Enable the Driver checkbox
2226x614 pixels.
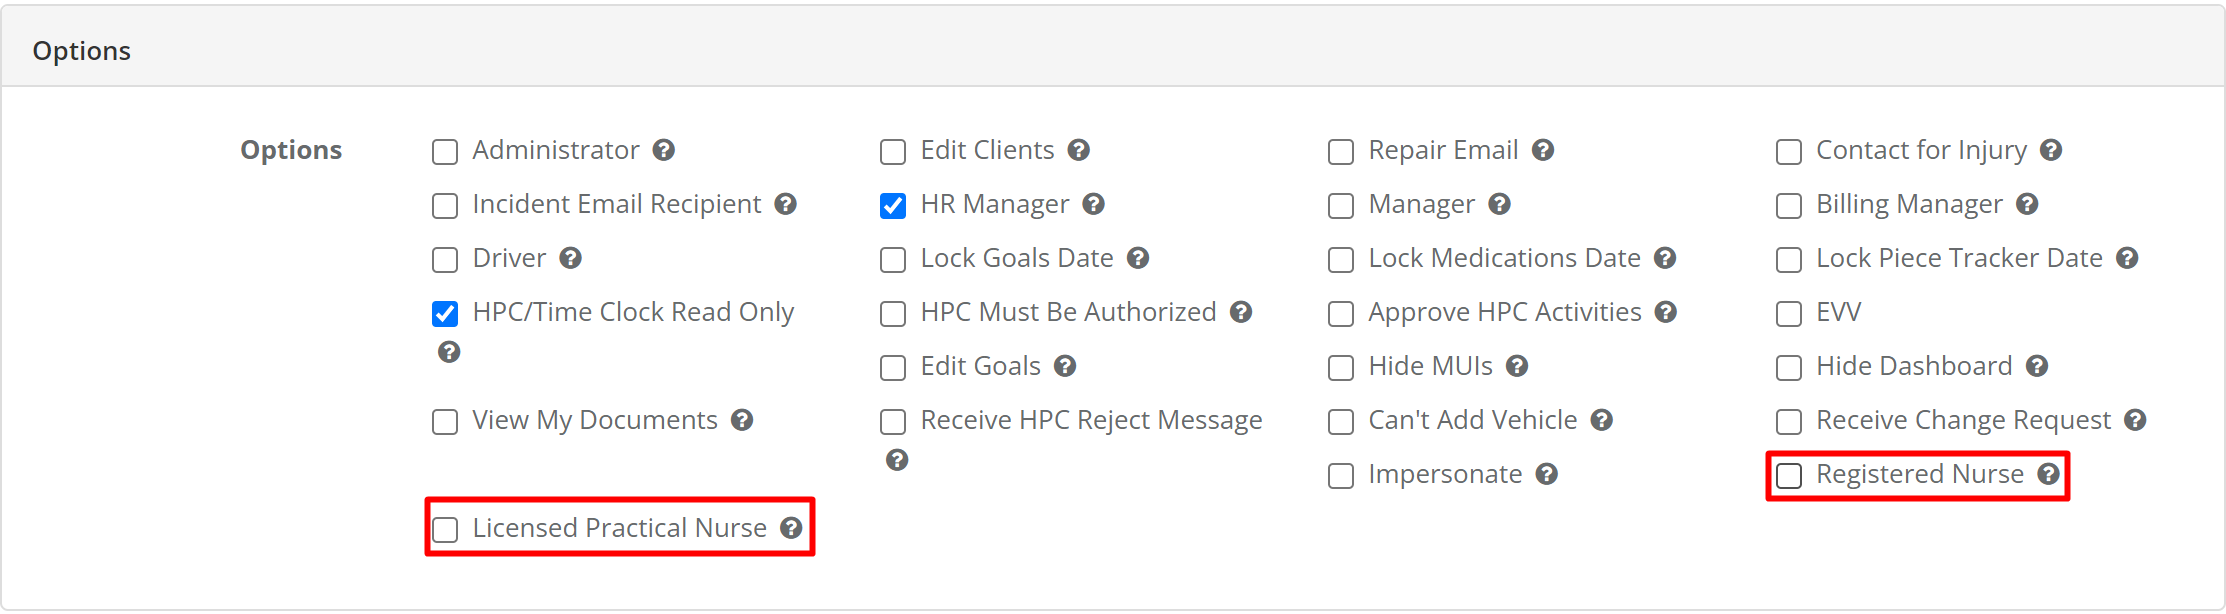point(445,259)
